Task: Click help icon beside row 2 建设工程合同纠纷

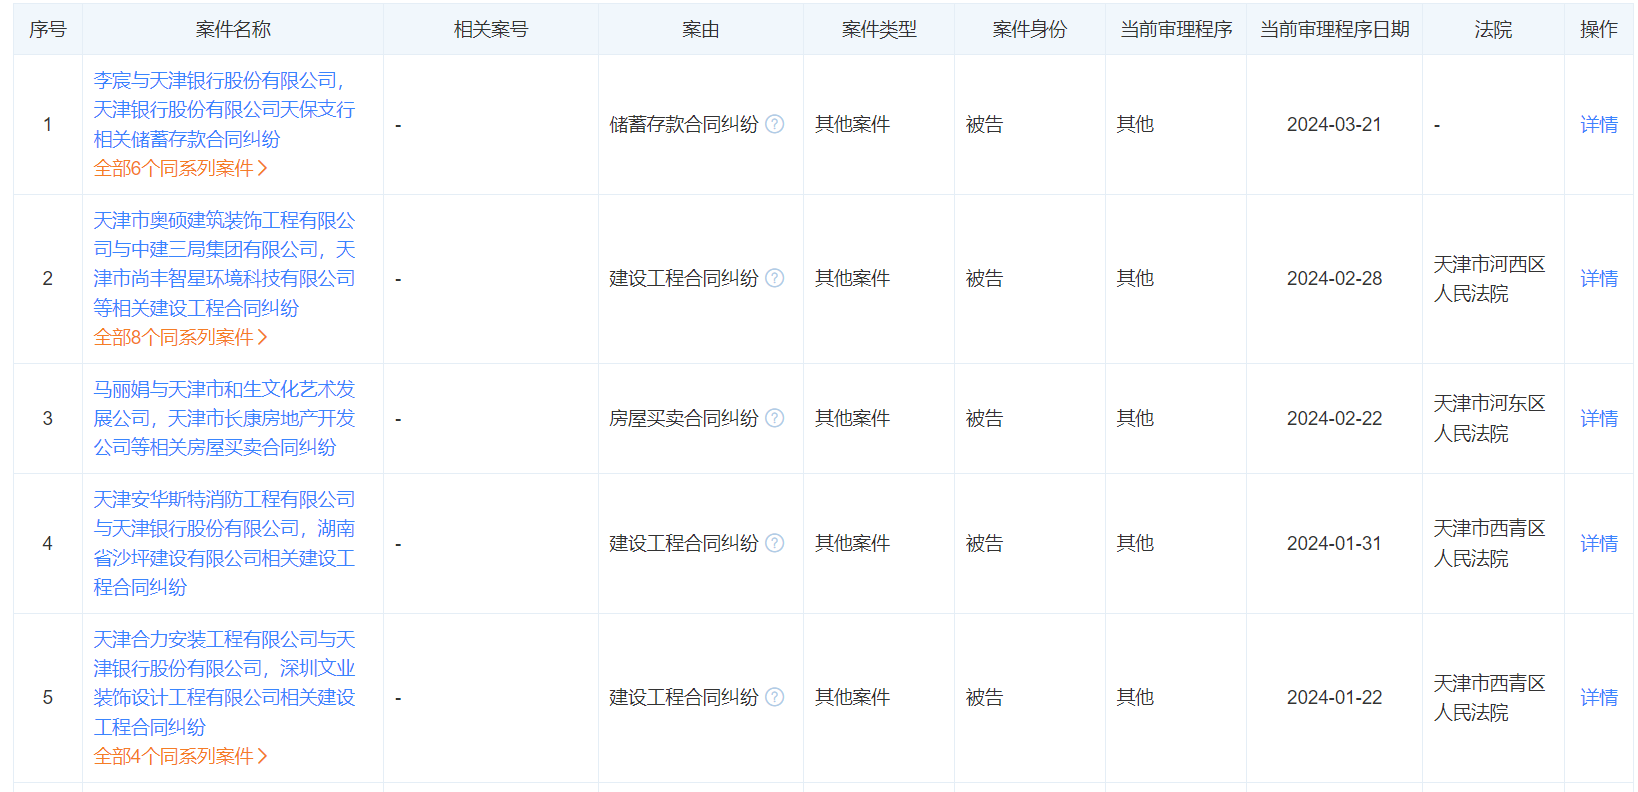Action: pyautogui.click(x=775, y=278)
